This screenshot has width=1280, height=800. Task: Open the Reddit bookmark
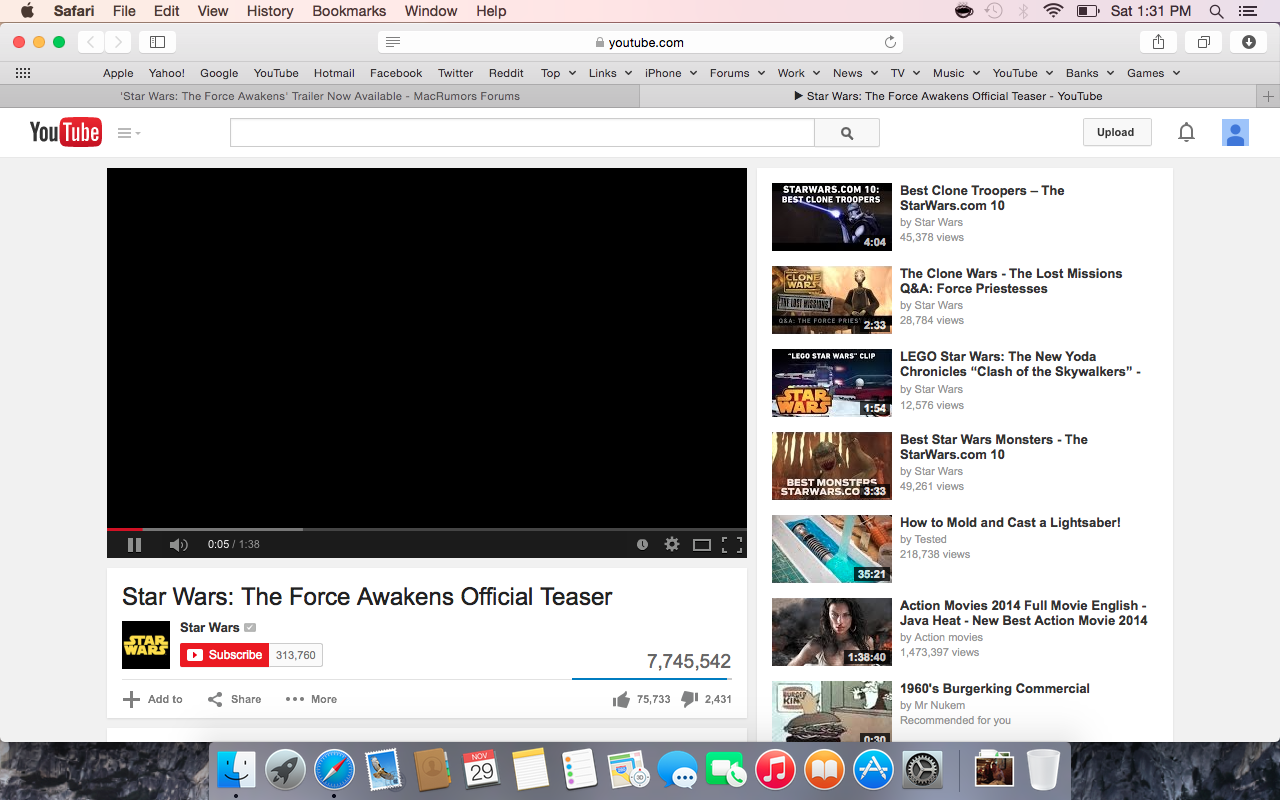pos(506,73)
